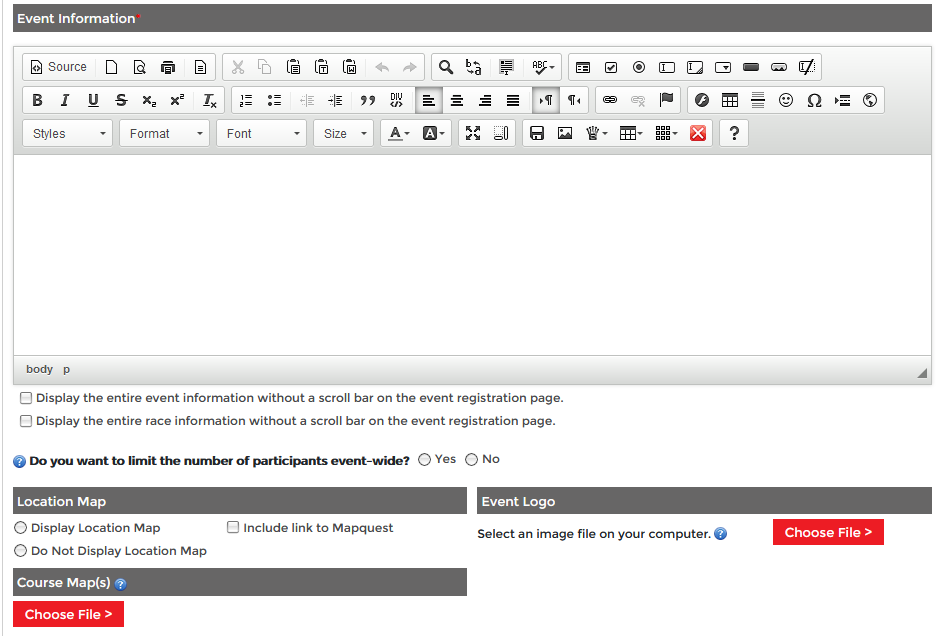Open the Font size dropdown
The width and height of the screenshot is (939, 636).
coord(343,133)
